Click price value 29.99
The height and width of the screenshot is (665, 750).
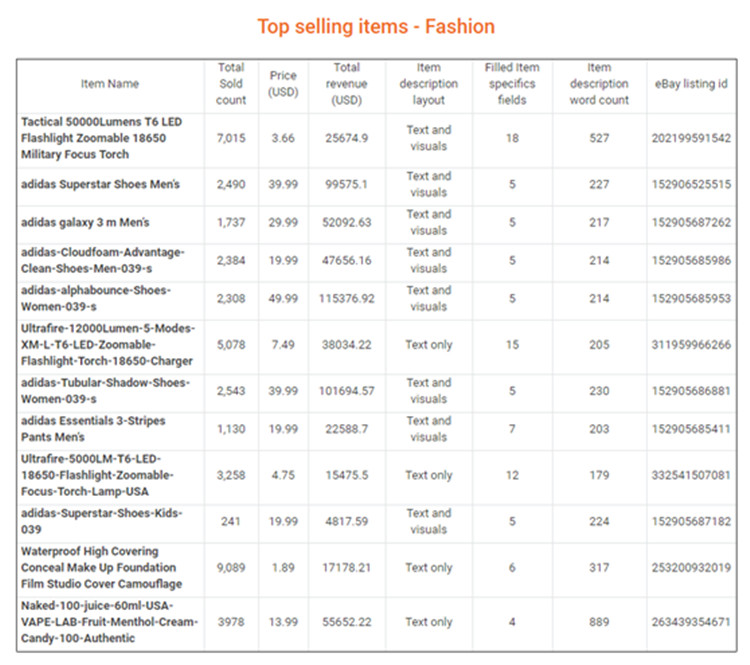tap(283, 222)
